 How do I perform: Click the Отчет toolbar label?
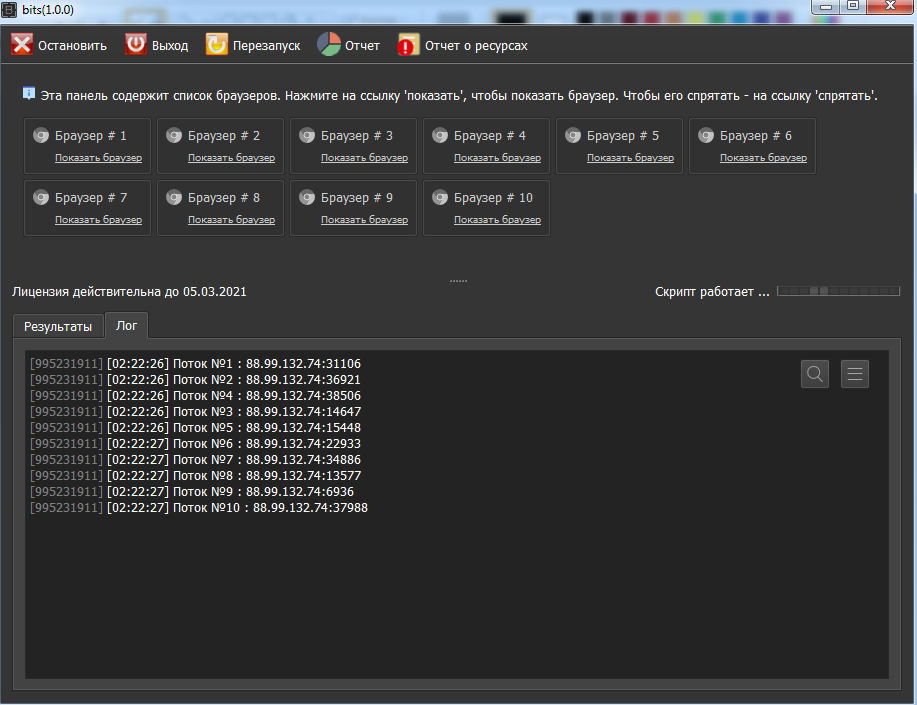pyautogui.click(x=362, y=46)
